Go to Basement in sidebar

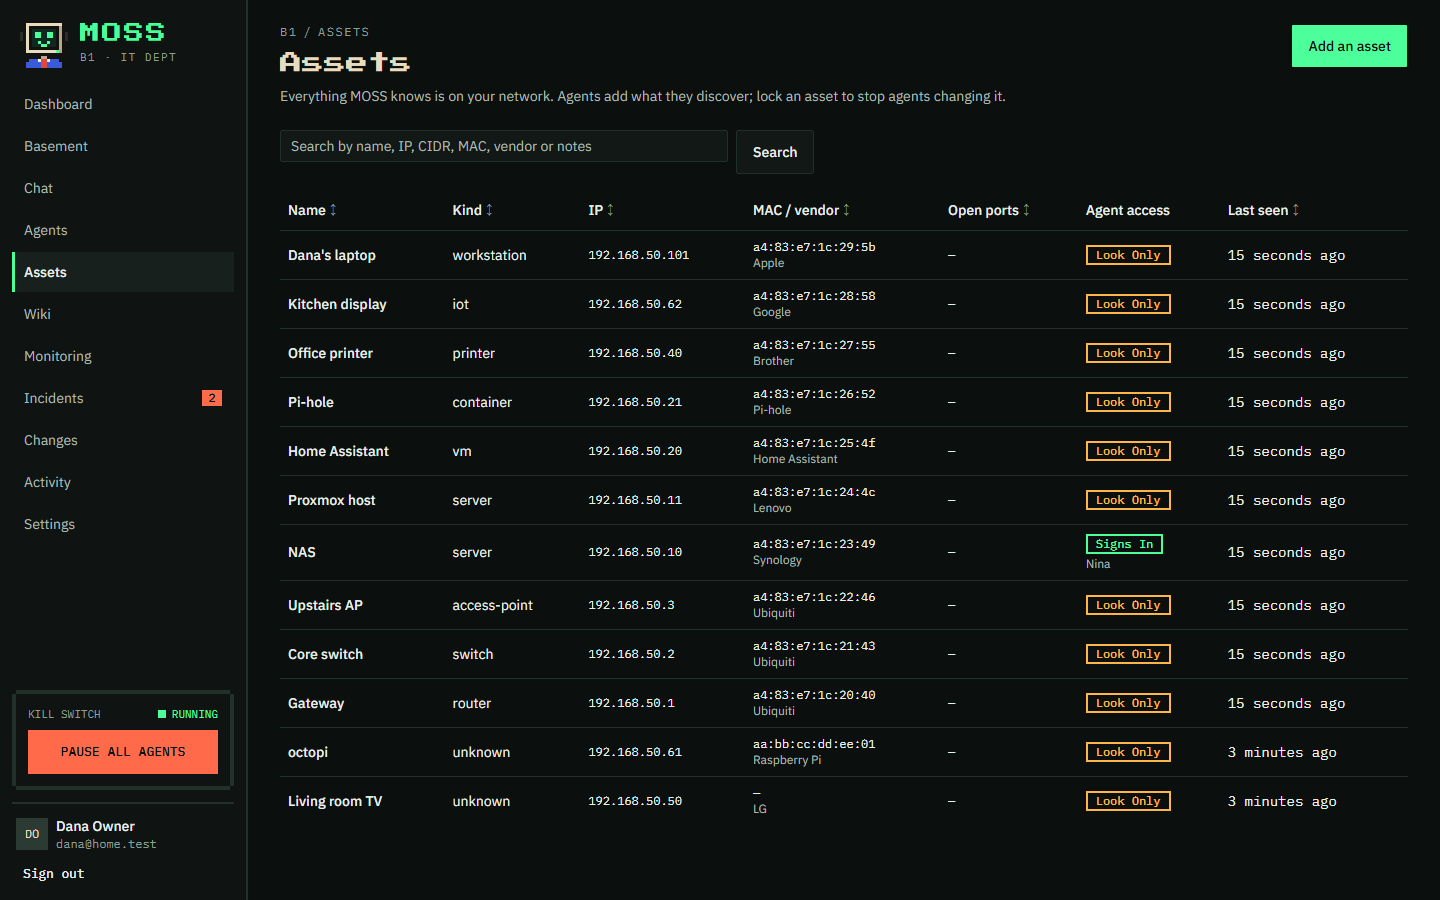pyautogui.click(x=123, y=146)
